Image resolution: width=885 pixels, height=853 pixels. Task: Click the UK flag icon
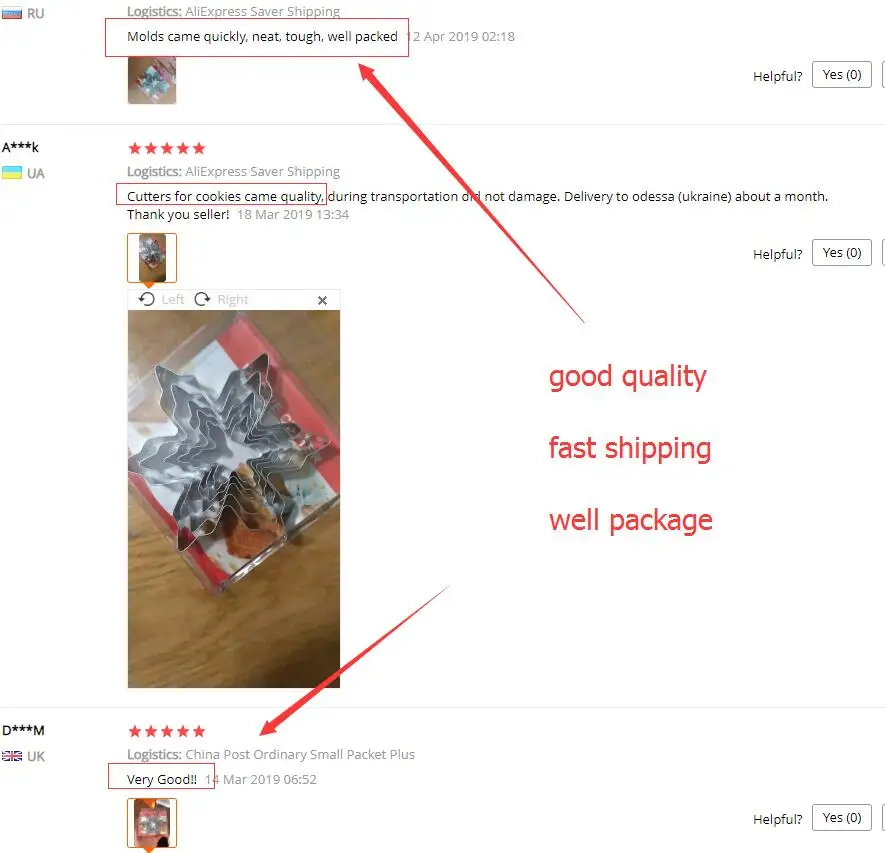[x=12, y=756]
